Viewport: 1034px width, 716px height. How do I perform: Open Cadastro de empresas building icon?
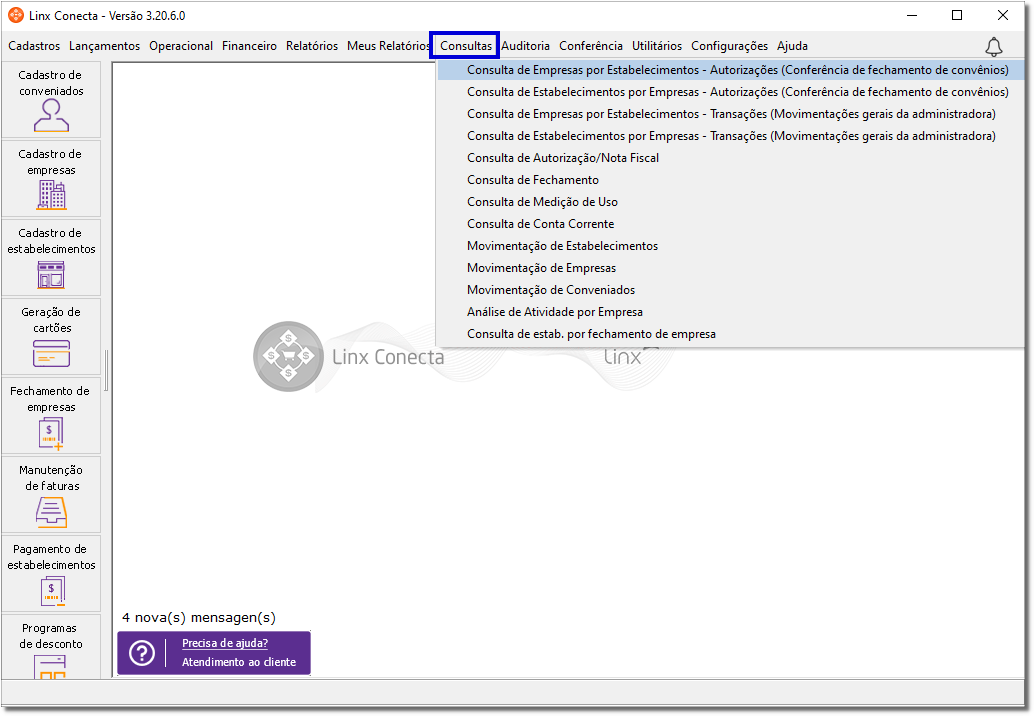click(x=51, y=194)
